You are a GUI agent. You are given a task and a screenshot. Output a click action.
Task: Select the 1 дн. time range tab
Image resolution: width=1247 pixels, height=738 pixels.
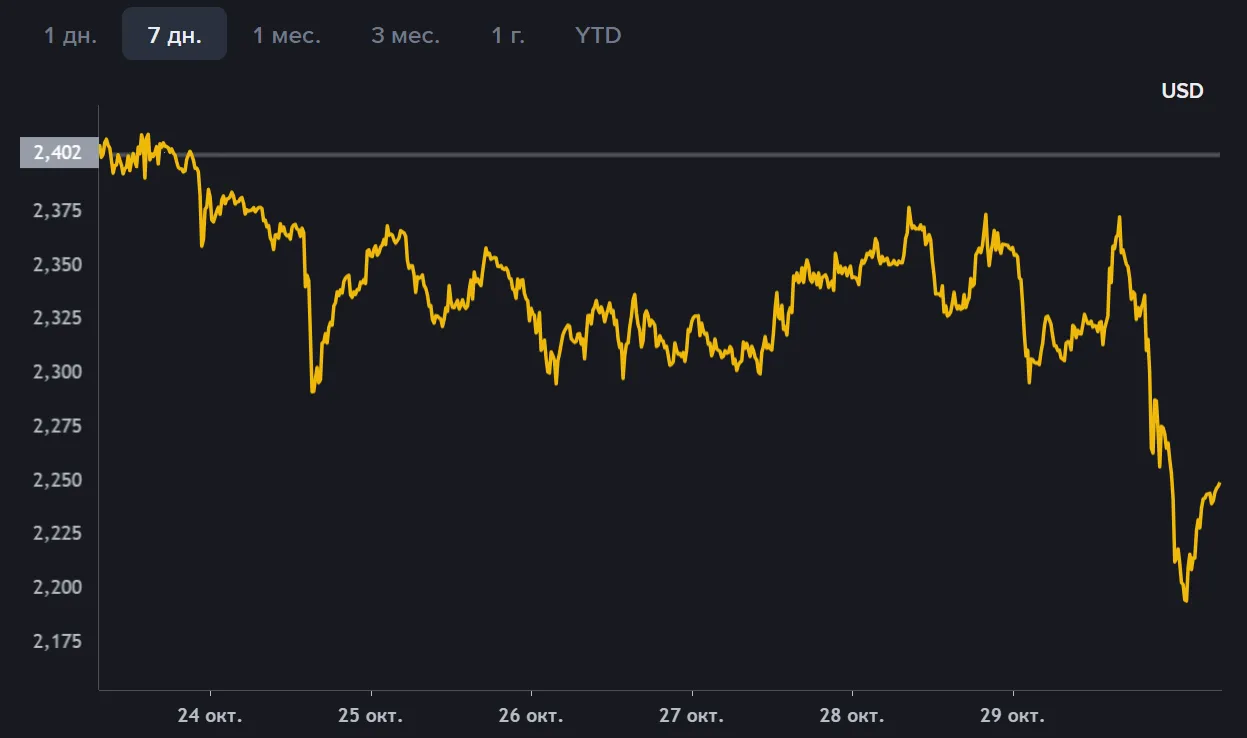(70, 35)
